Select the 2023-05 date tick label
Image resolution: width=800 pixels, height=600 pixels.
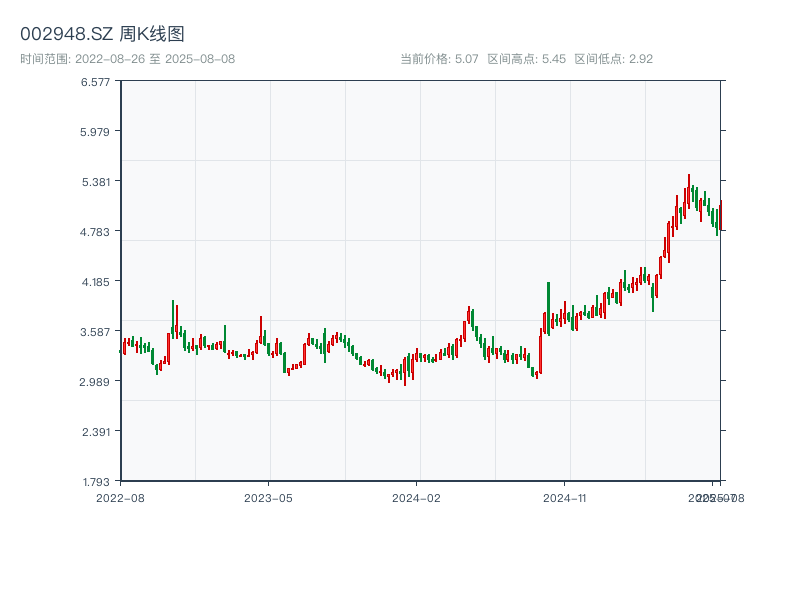click(x=269, y=497)
